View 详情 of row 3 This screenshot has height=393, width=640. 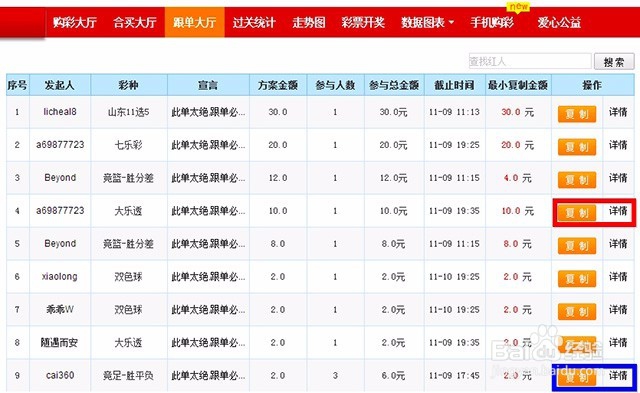(618, 178)
